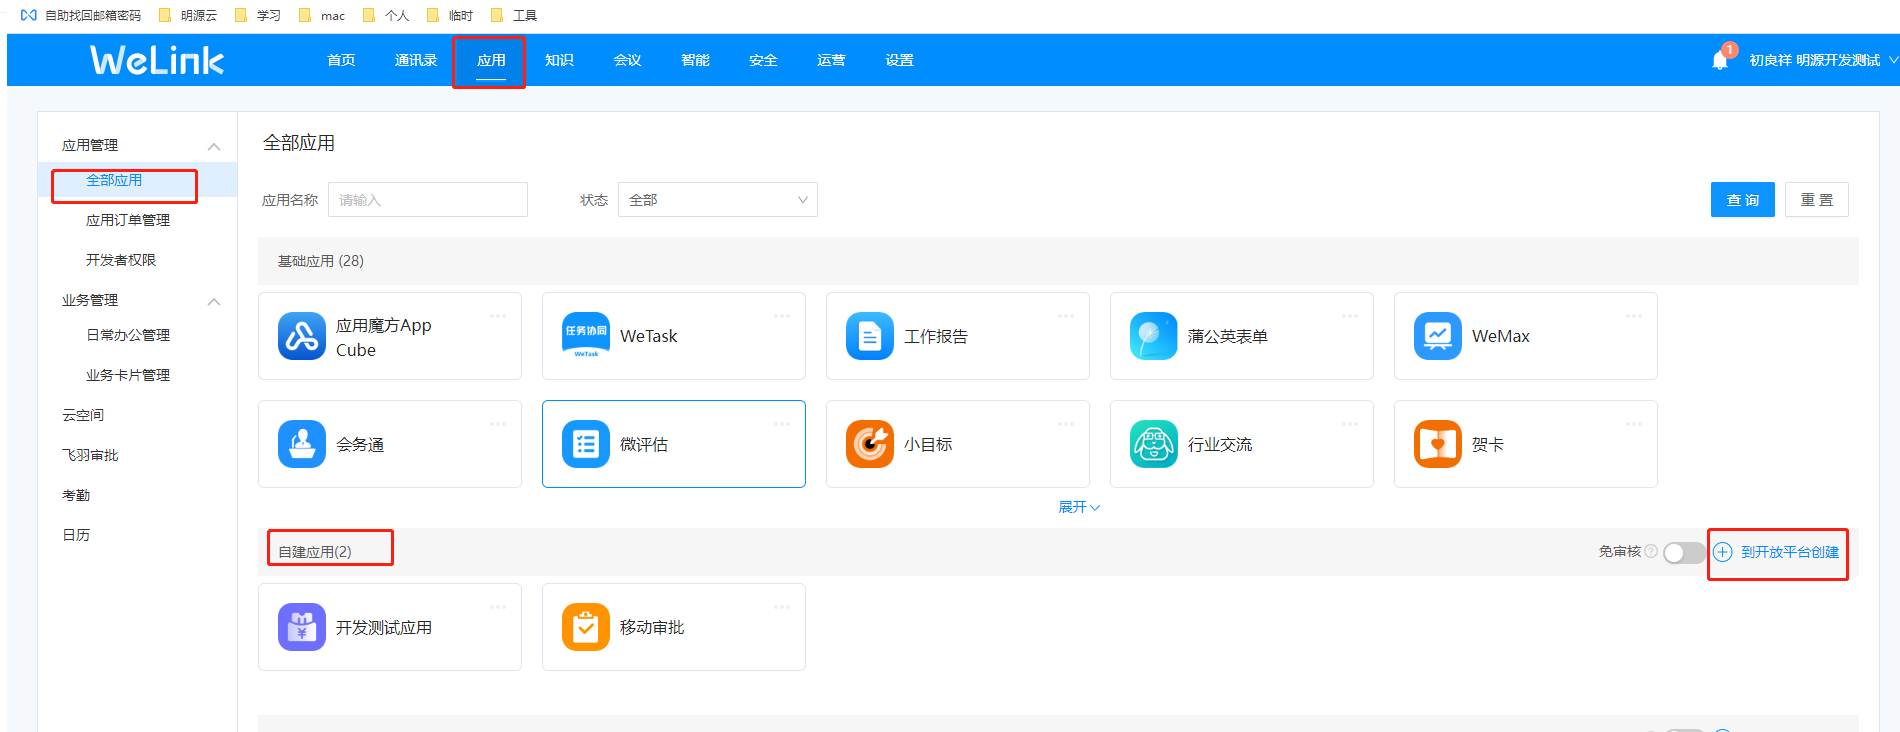Click the 贺卡 app icon
1900x732 pixels.
[1438, 444]
